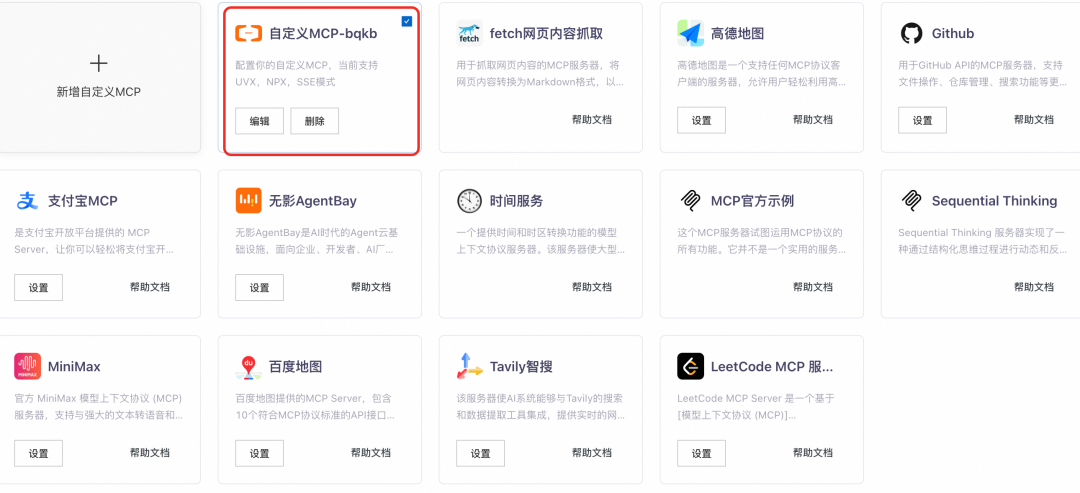Image resolution: width=1080 pixels, height=493 pixels.
Task: Click 删除 on the custom MCP card
Action: pos(315,121)
